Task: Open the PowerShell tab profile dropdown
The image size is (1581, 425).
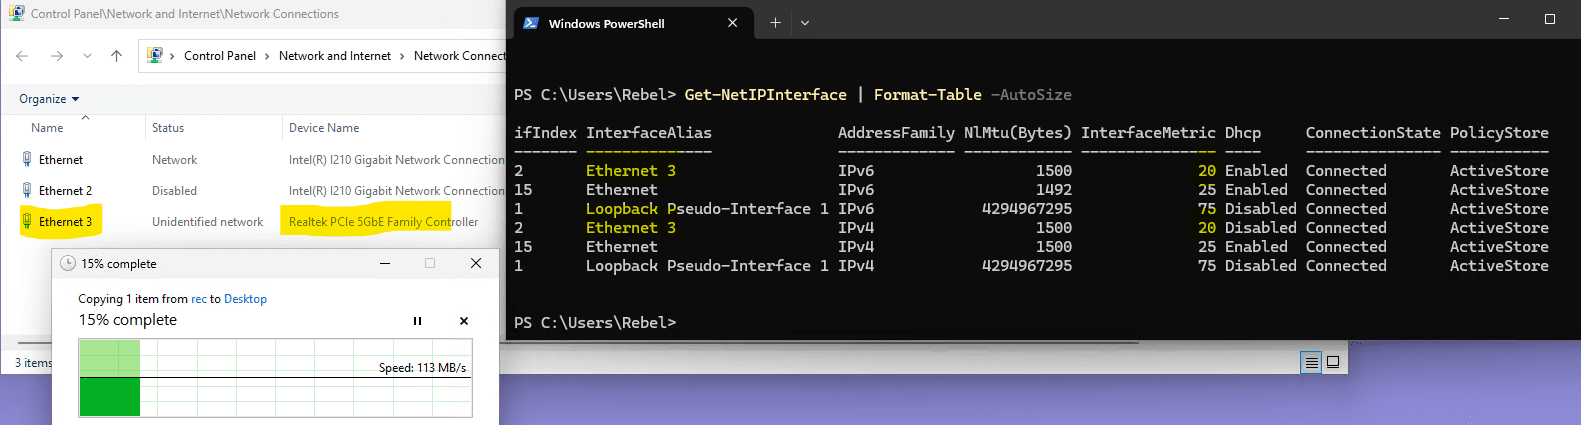Action: coord(805,23)
